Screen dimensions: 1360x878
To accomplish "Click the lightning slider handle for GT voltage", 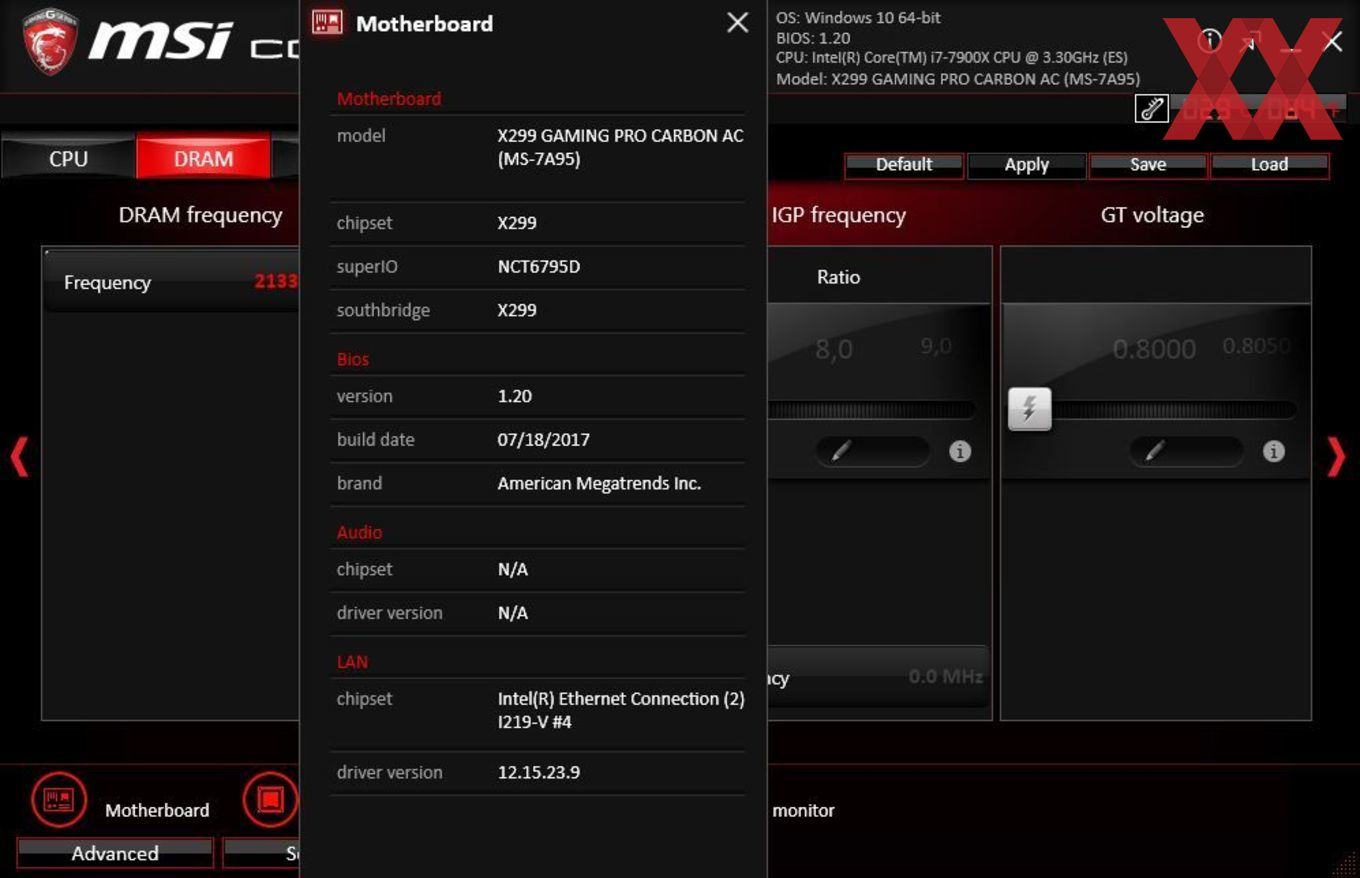I will click(1029, 409).
